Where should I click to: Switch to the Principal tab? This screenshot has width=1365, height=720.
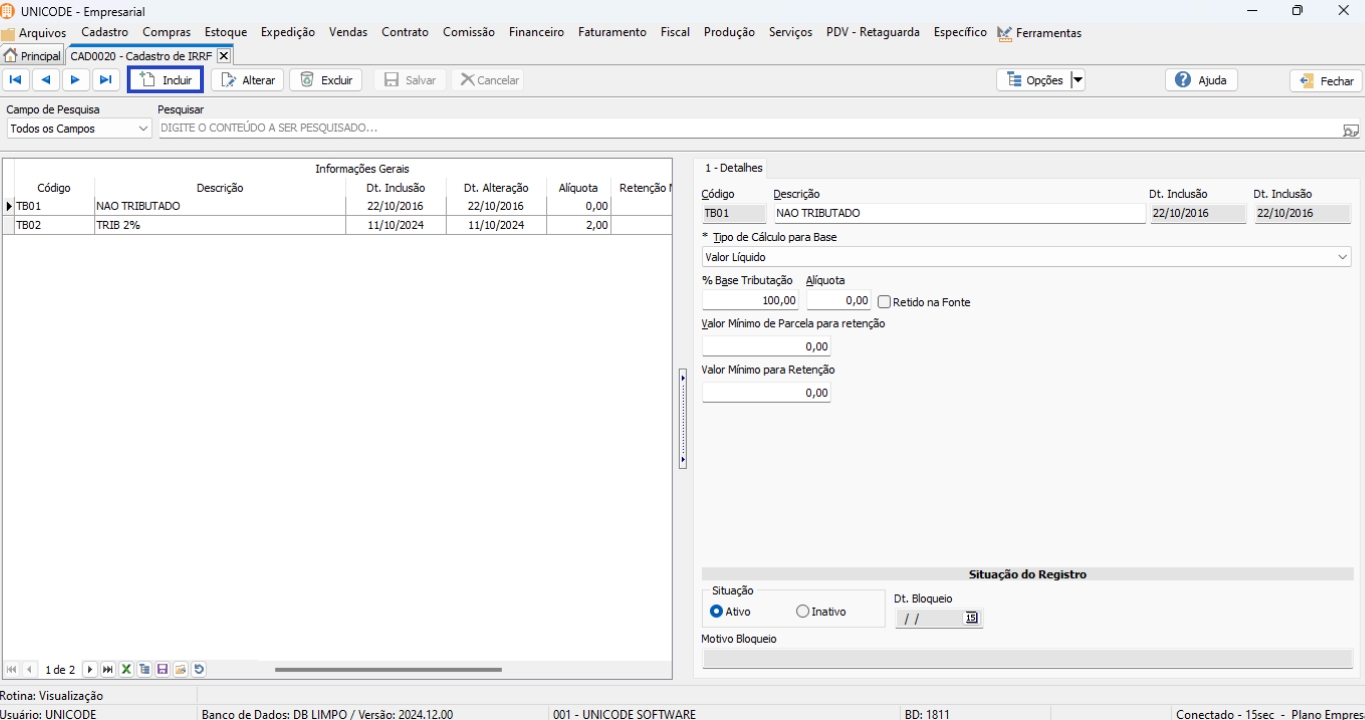click(33, 56)
